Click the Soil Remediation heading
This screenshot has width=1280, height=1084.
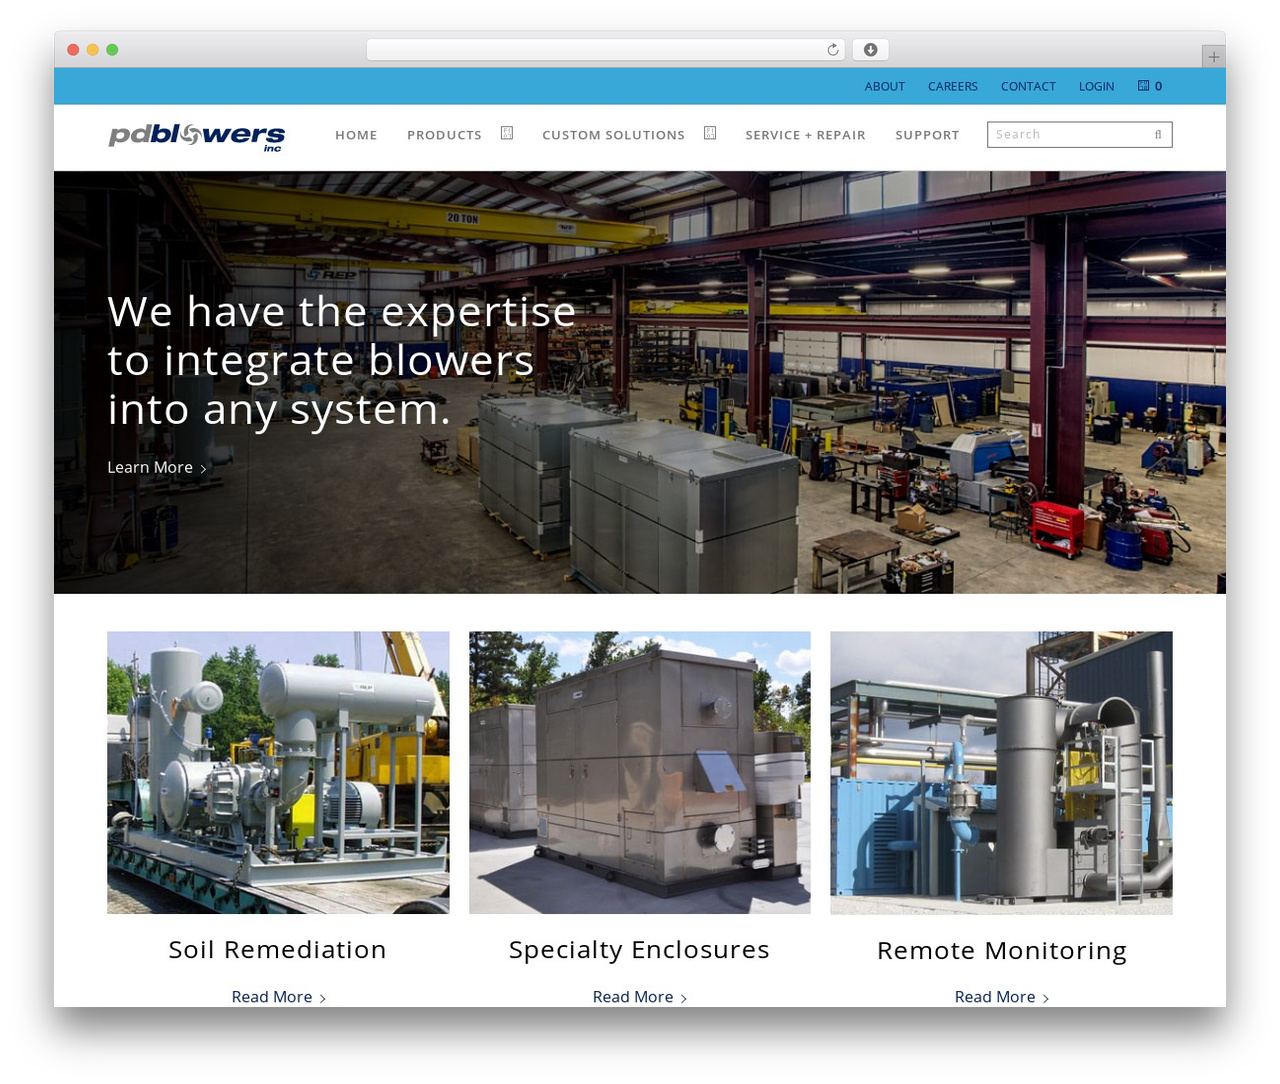point(277,950)
